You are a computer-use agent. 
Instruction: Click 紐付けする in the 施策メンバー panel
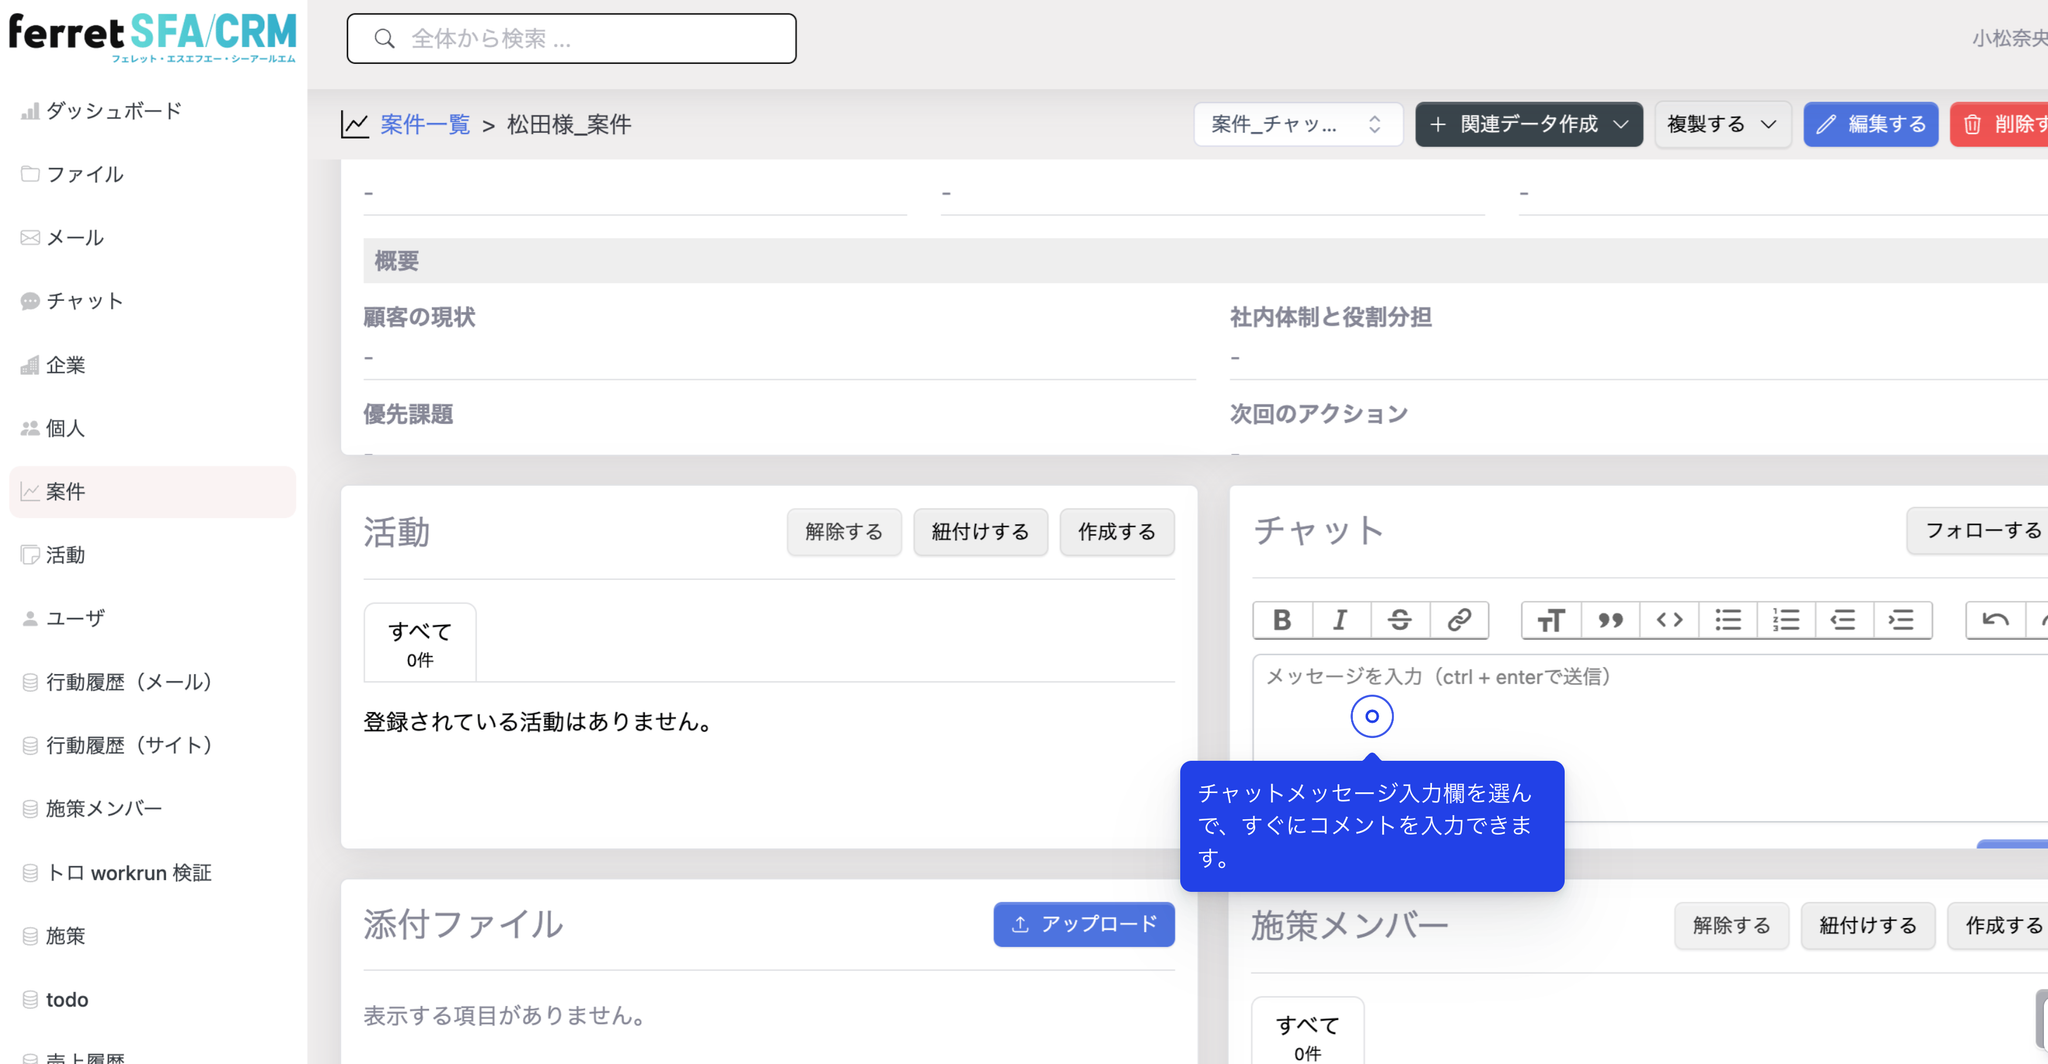click(1868, 926)
